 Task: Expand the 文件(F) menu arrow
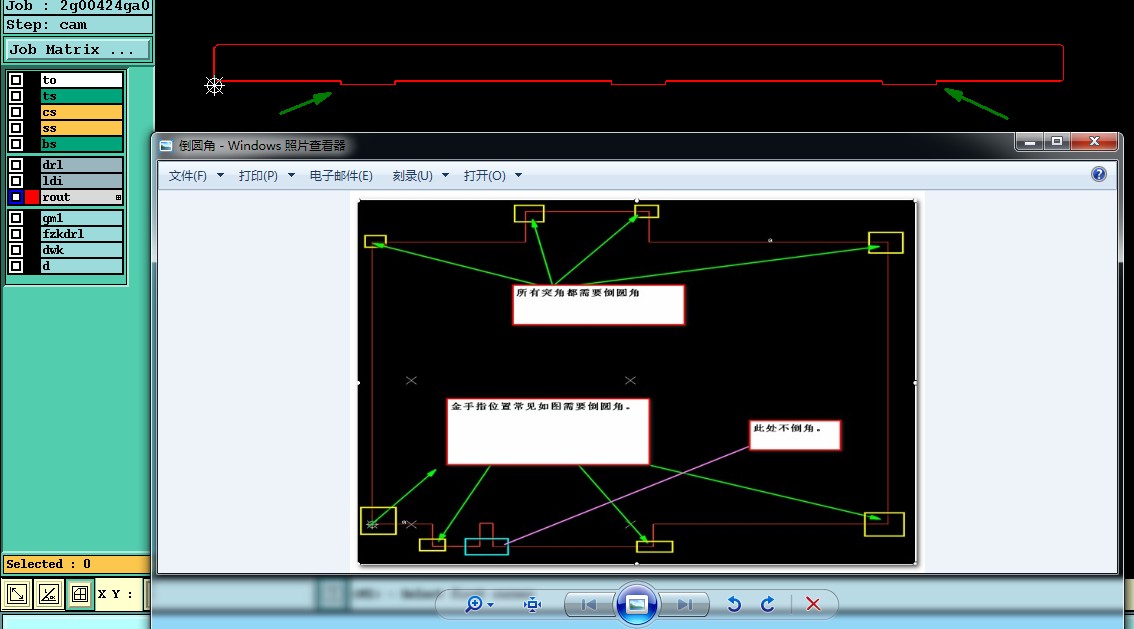pyautogui.click(x=220, y=176)
